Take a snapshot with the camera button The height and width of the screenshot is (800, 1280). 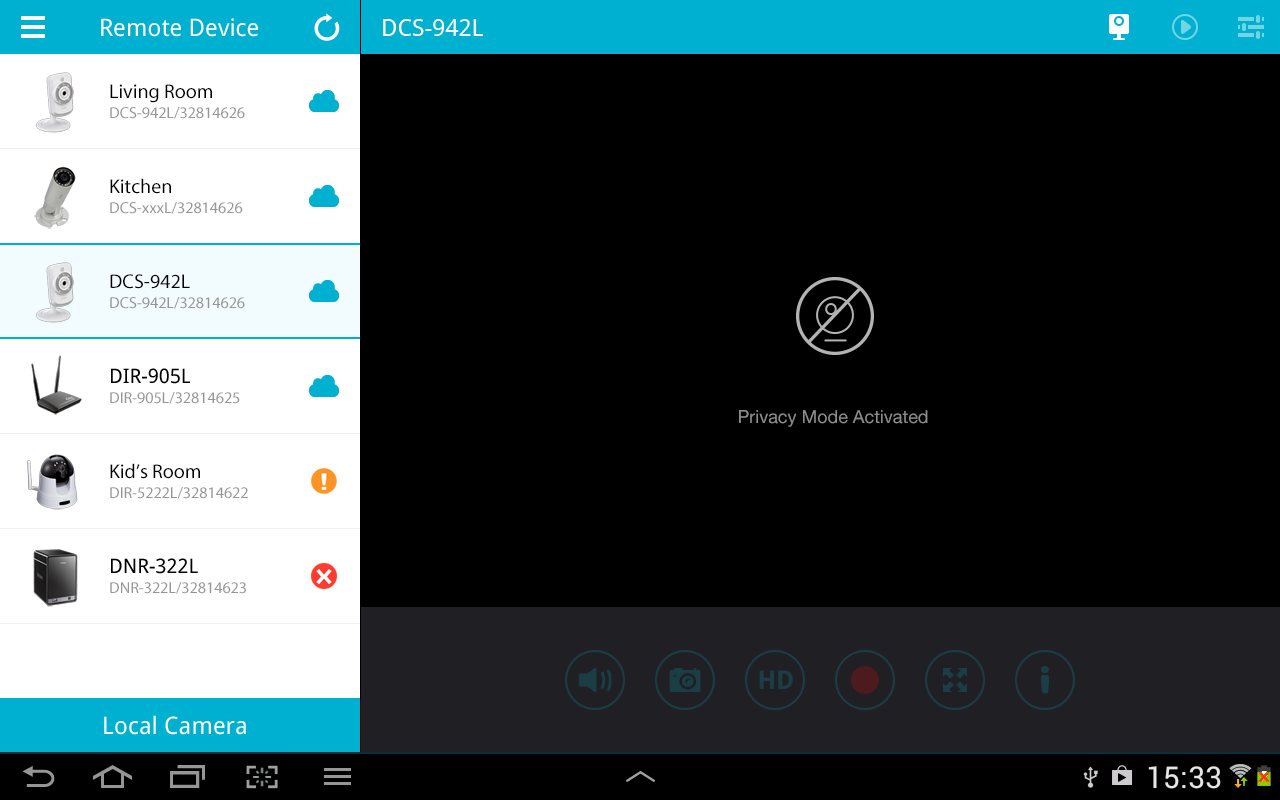pos(685,681)
